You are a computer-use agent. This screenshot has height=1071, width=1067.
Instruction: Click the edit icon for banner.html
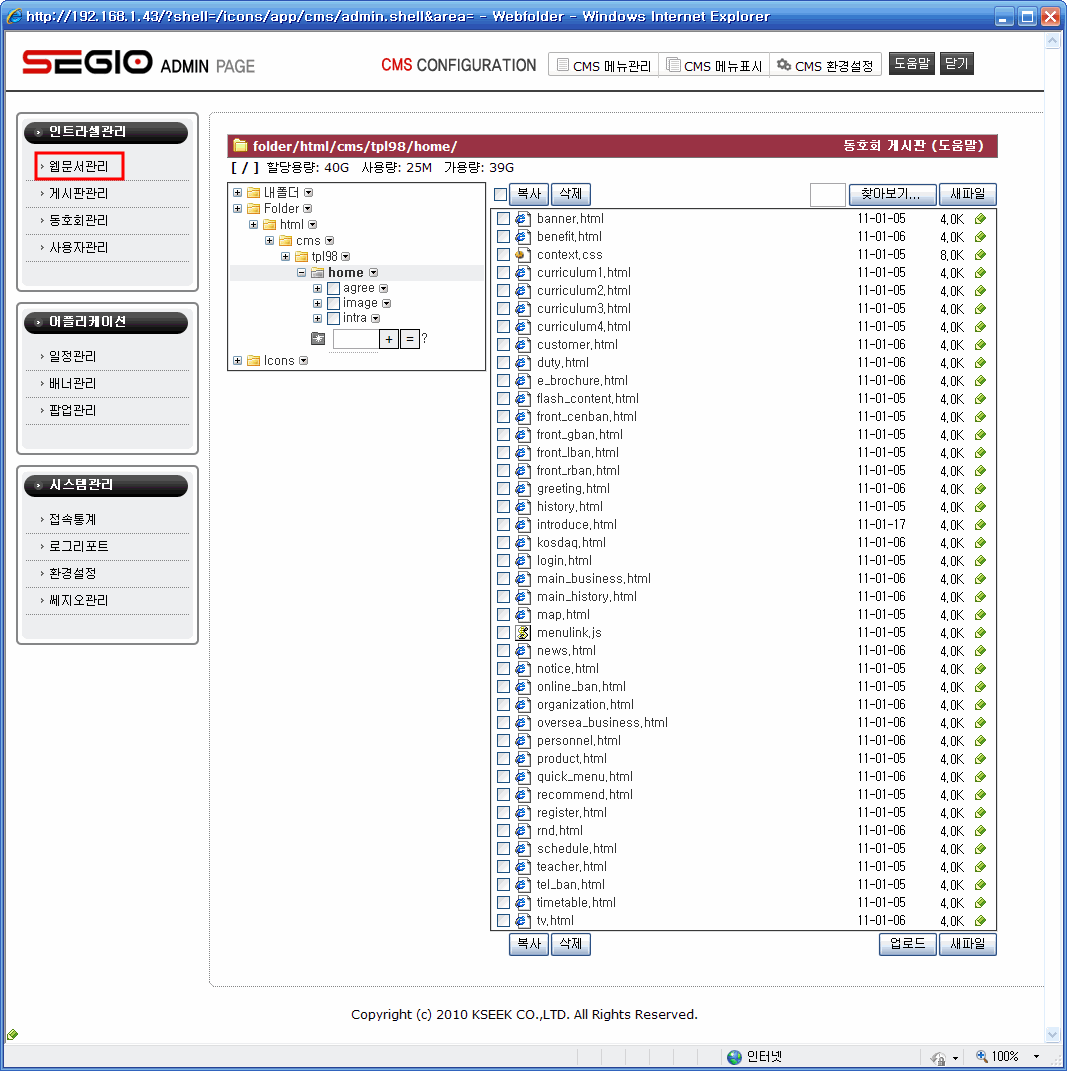point(980,219)
